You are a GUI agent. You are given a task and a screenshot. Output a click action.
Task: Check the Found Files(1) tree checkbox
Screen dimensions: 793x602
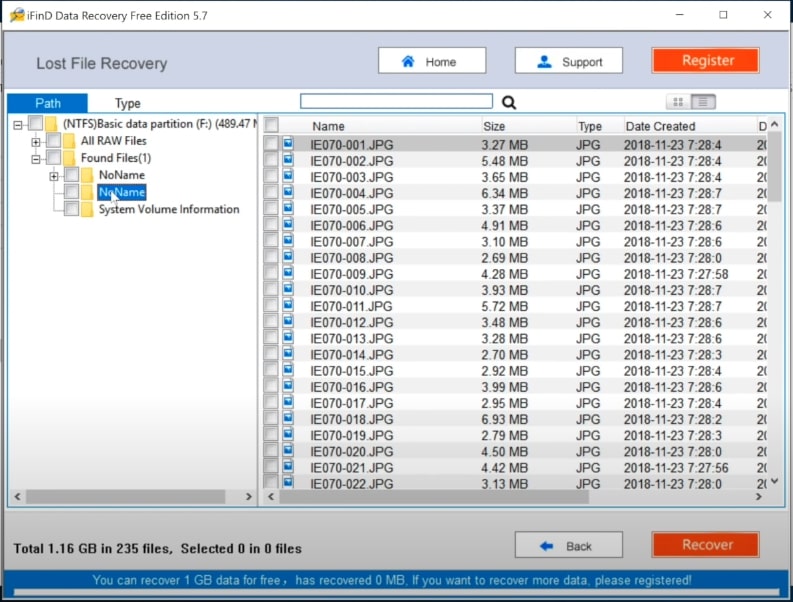[x=54, y=158]
